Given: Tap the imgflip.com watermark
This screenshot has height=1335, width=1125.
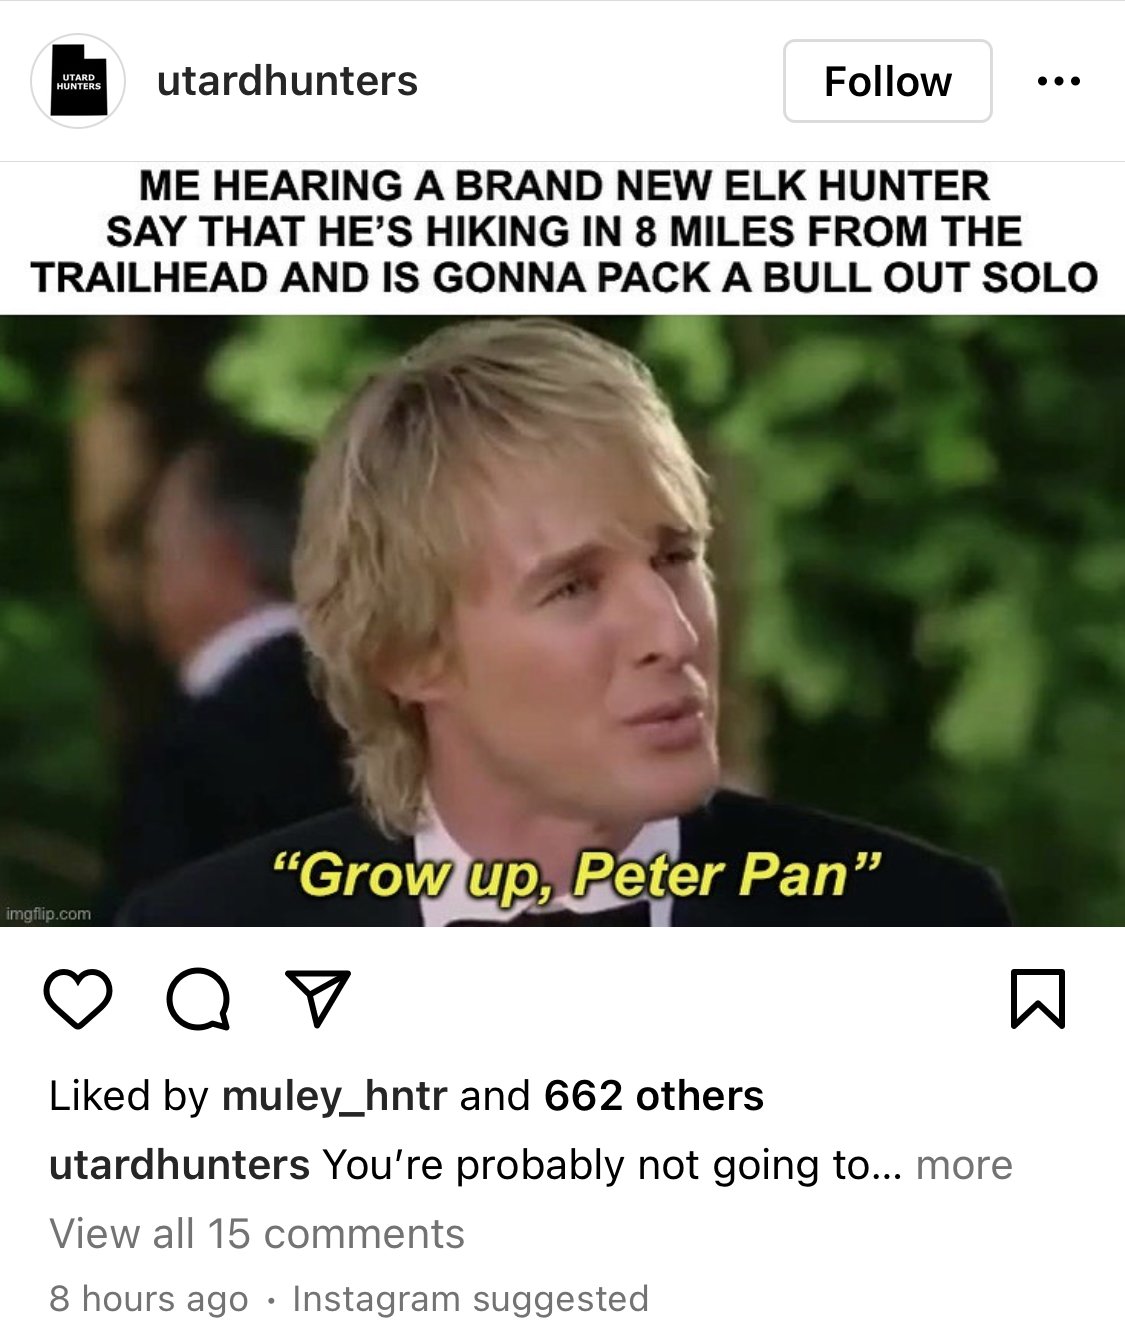Looking at the screenshot, I should (x=49, y=913).
